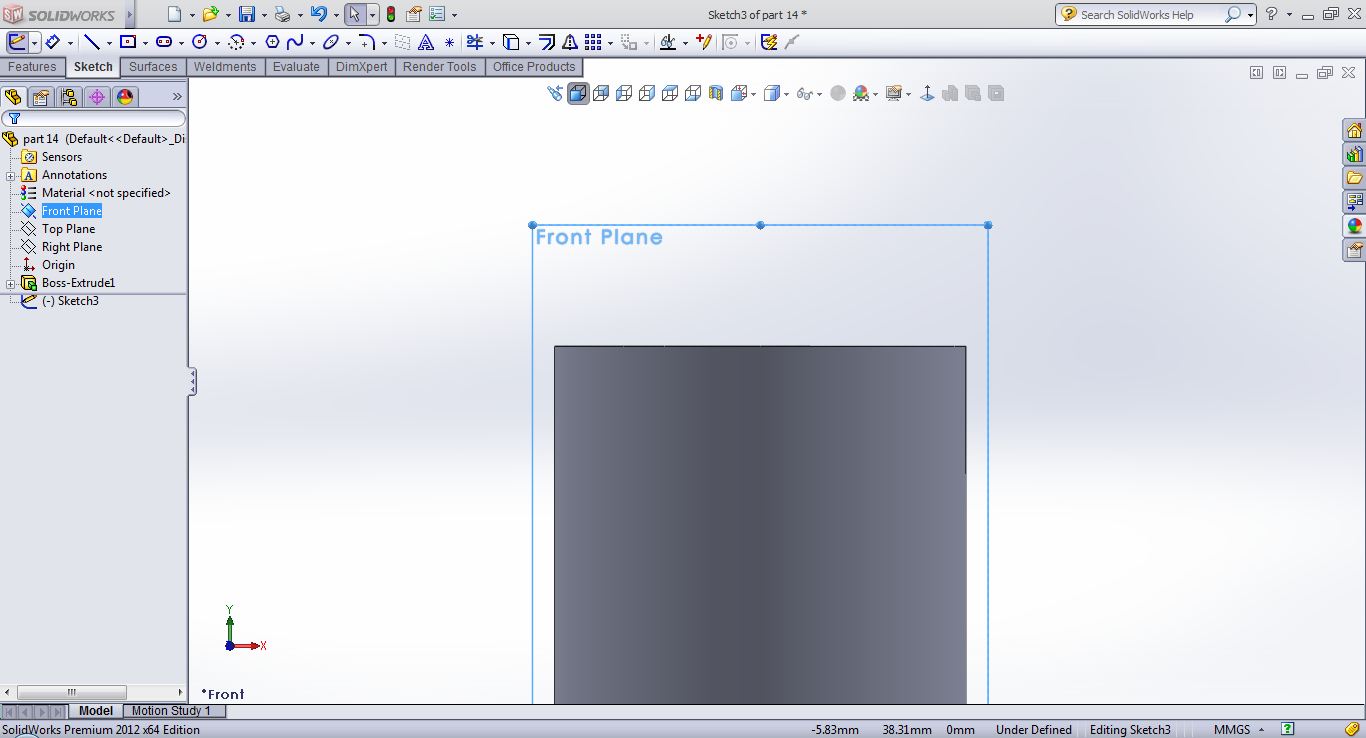
Task: Click the Save icon
Action: point(246,14)
